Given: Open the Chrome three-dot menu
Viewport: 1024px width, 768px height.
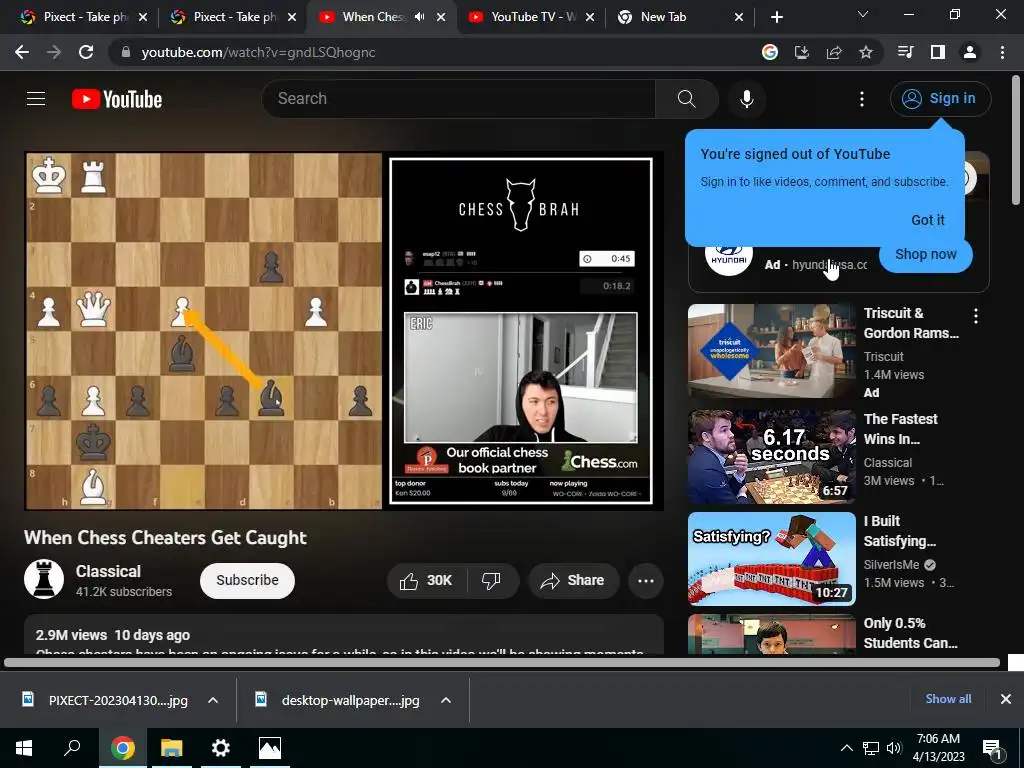Looking at the screenshot, I should click(x=1002, y=52).
